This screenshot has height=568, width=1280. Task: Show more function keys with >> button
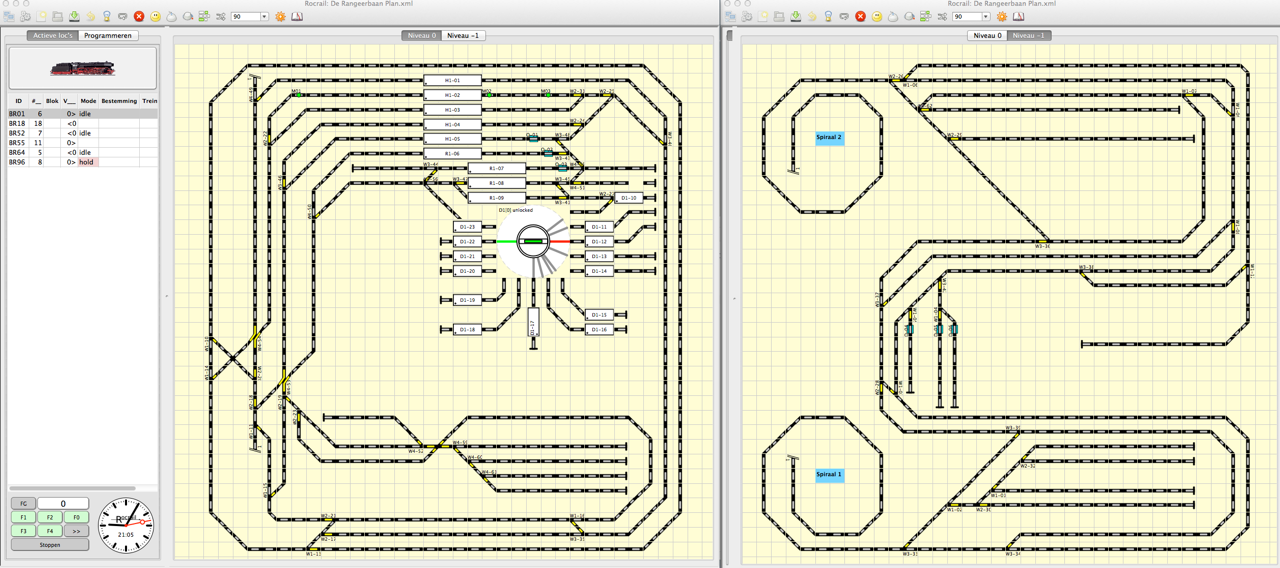tap(76, 531)
